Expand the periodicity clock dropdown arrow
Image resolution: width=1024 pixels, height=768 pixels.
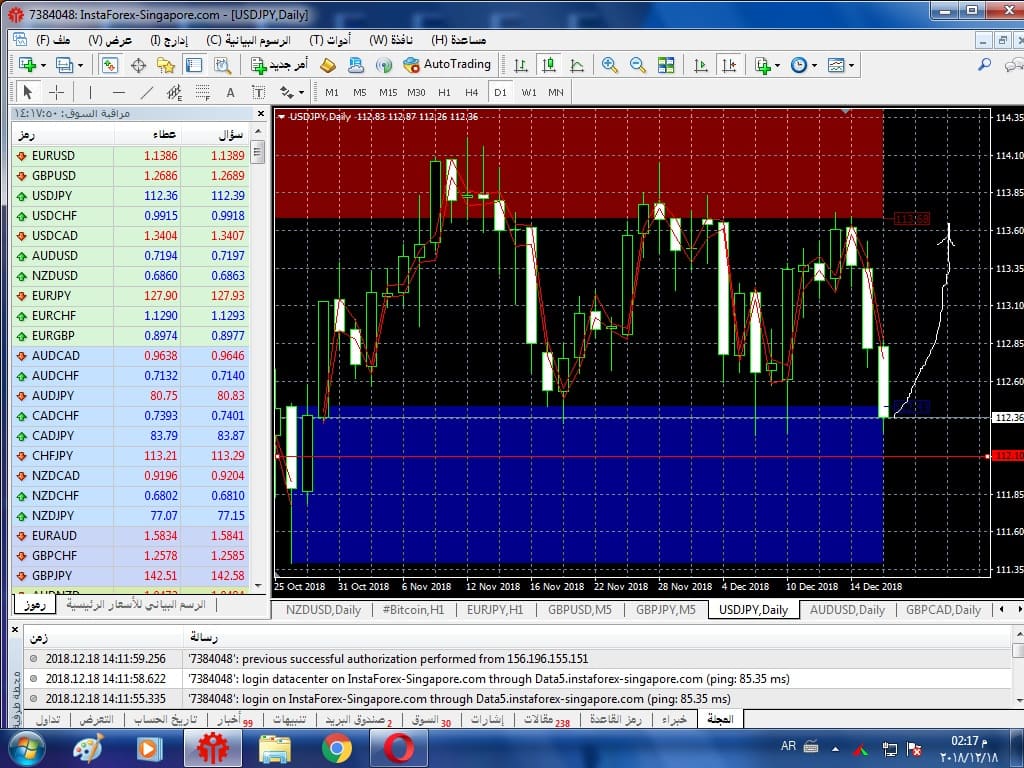point(814,65)
